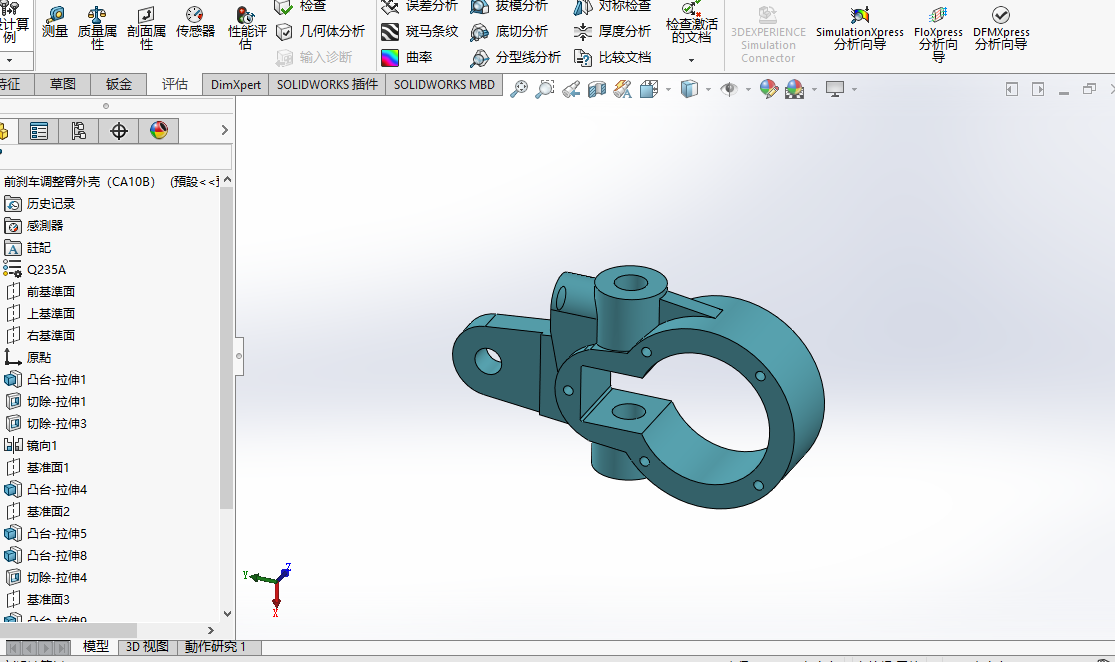Image resolution: width=1115 pixels, height=662 pixels.
Task: Toggle 曲率 curvature display
Action: [406, 57]
